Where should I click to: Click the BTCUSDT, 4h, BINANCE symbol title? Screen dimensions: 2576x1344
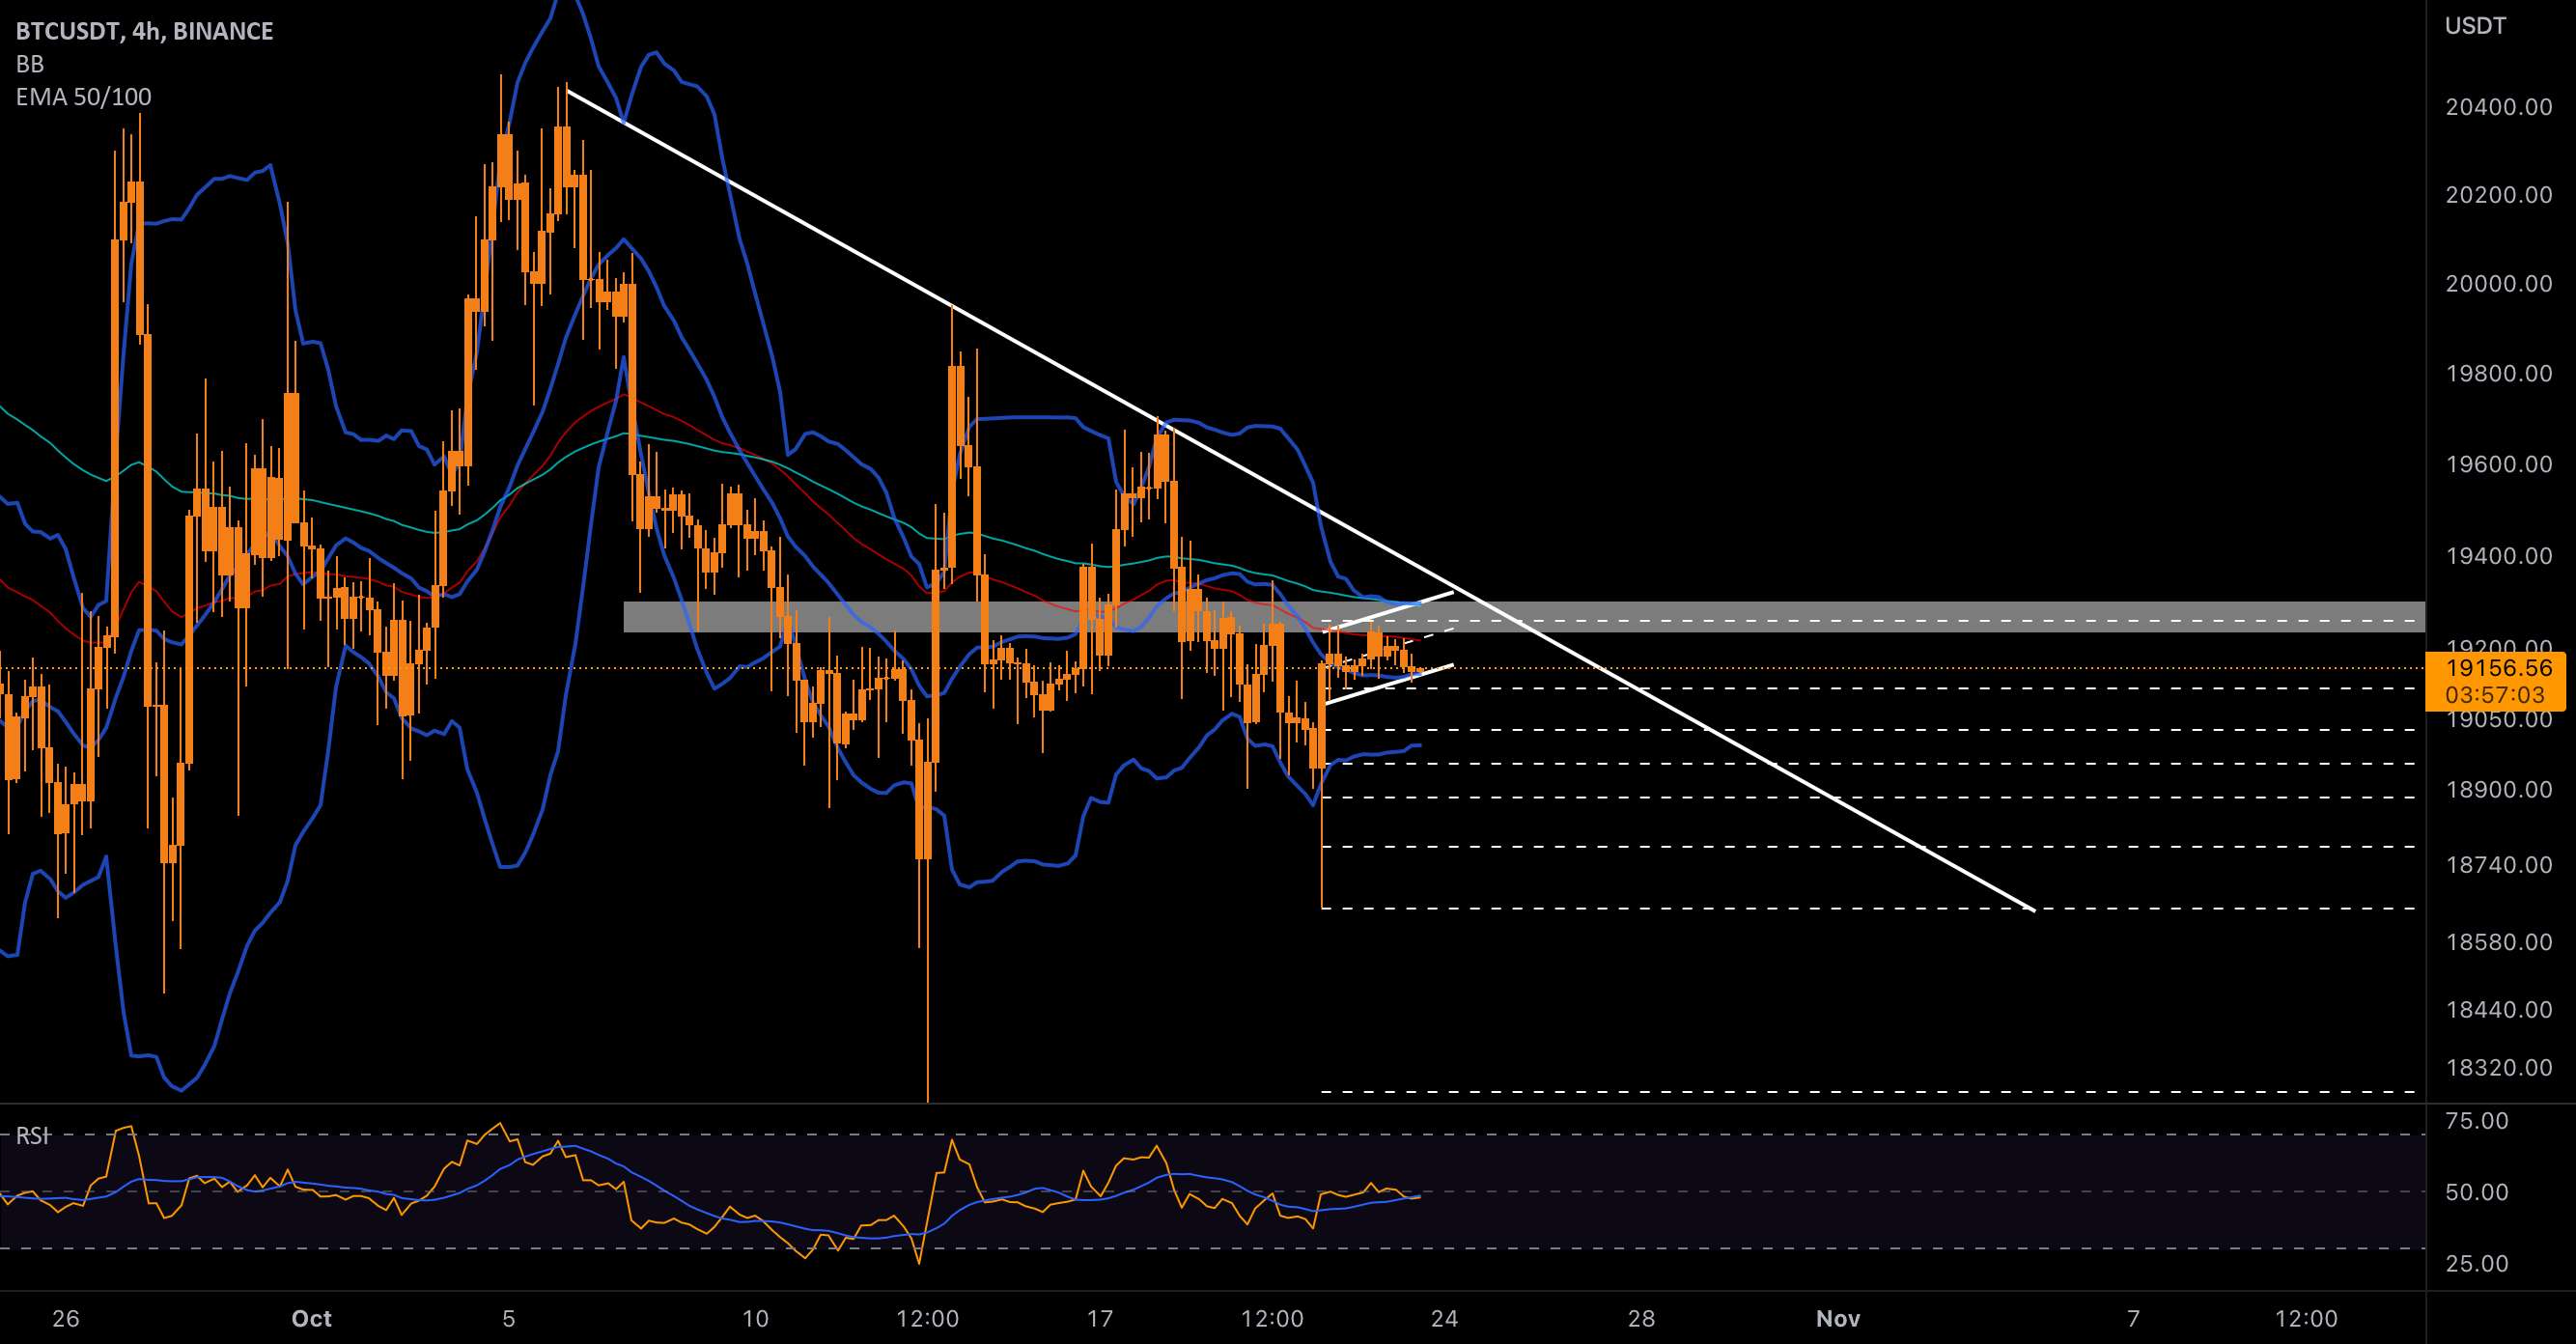pyautogui.click(x=144, y=31)
